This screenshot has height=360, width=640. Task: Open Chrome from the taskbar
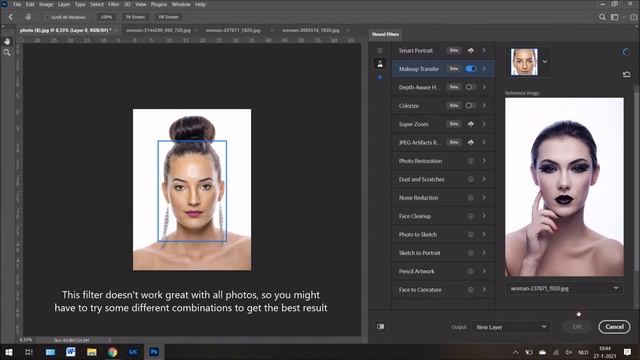point(112,352)
